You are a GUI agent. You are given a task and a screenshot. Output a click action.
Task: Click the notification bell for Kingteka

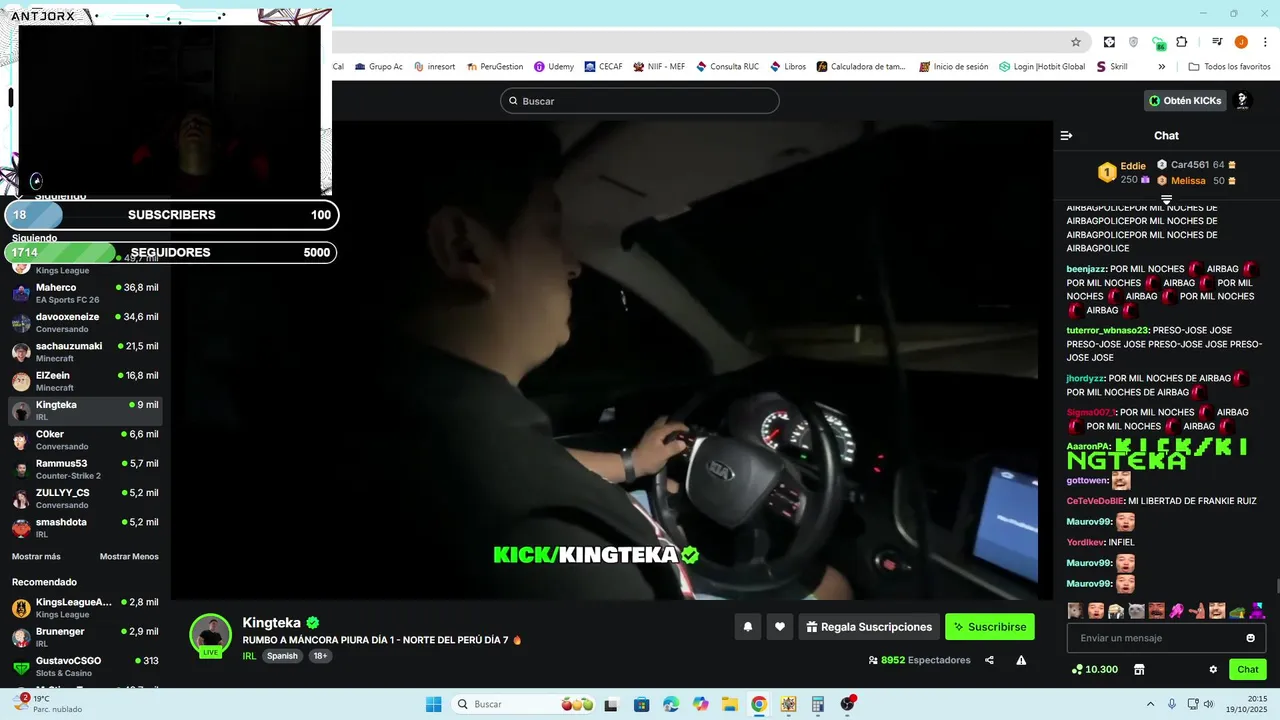[747, 627]
